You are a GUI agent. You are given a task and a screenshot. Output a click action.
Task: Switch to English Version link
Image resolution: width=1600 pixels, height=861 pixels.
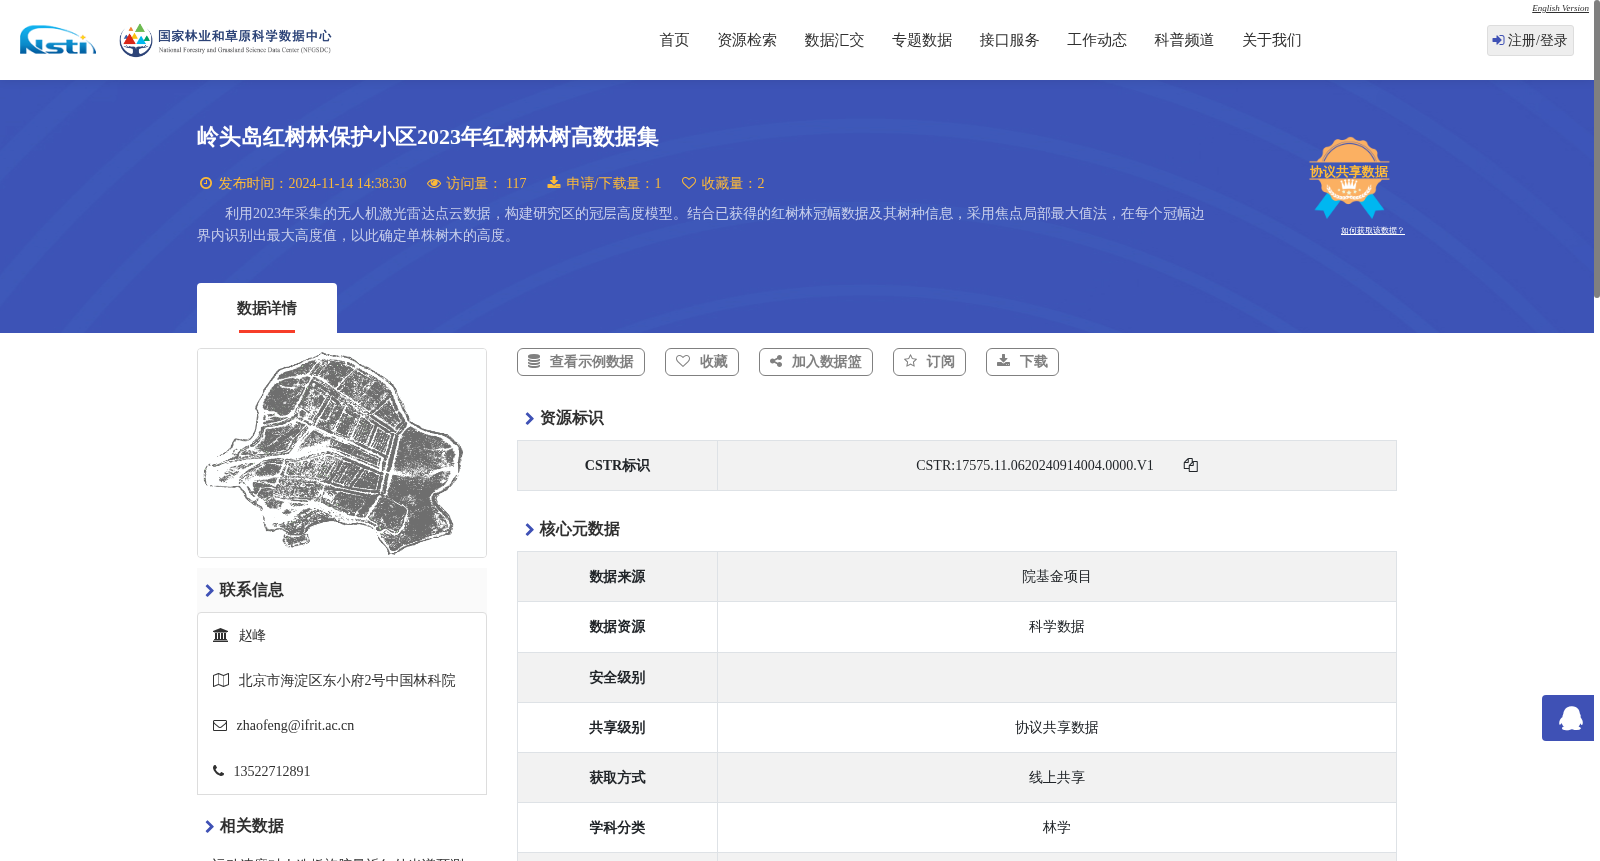coord(1560,8)
